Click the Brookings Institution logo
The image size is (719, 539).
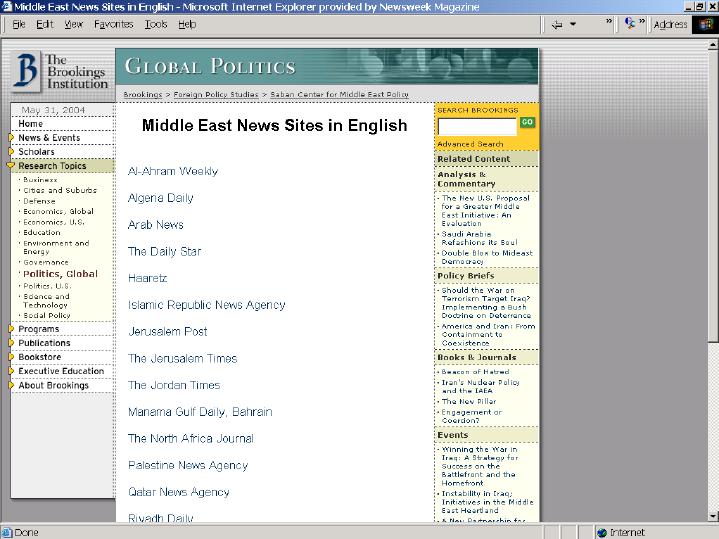pos(62,72)
